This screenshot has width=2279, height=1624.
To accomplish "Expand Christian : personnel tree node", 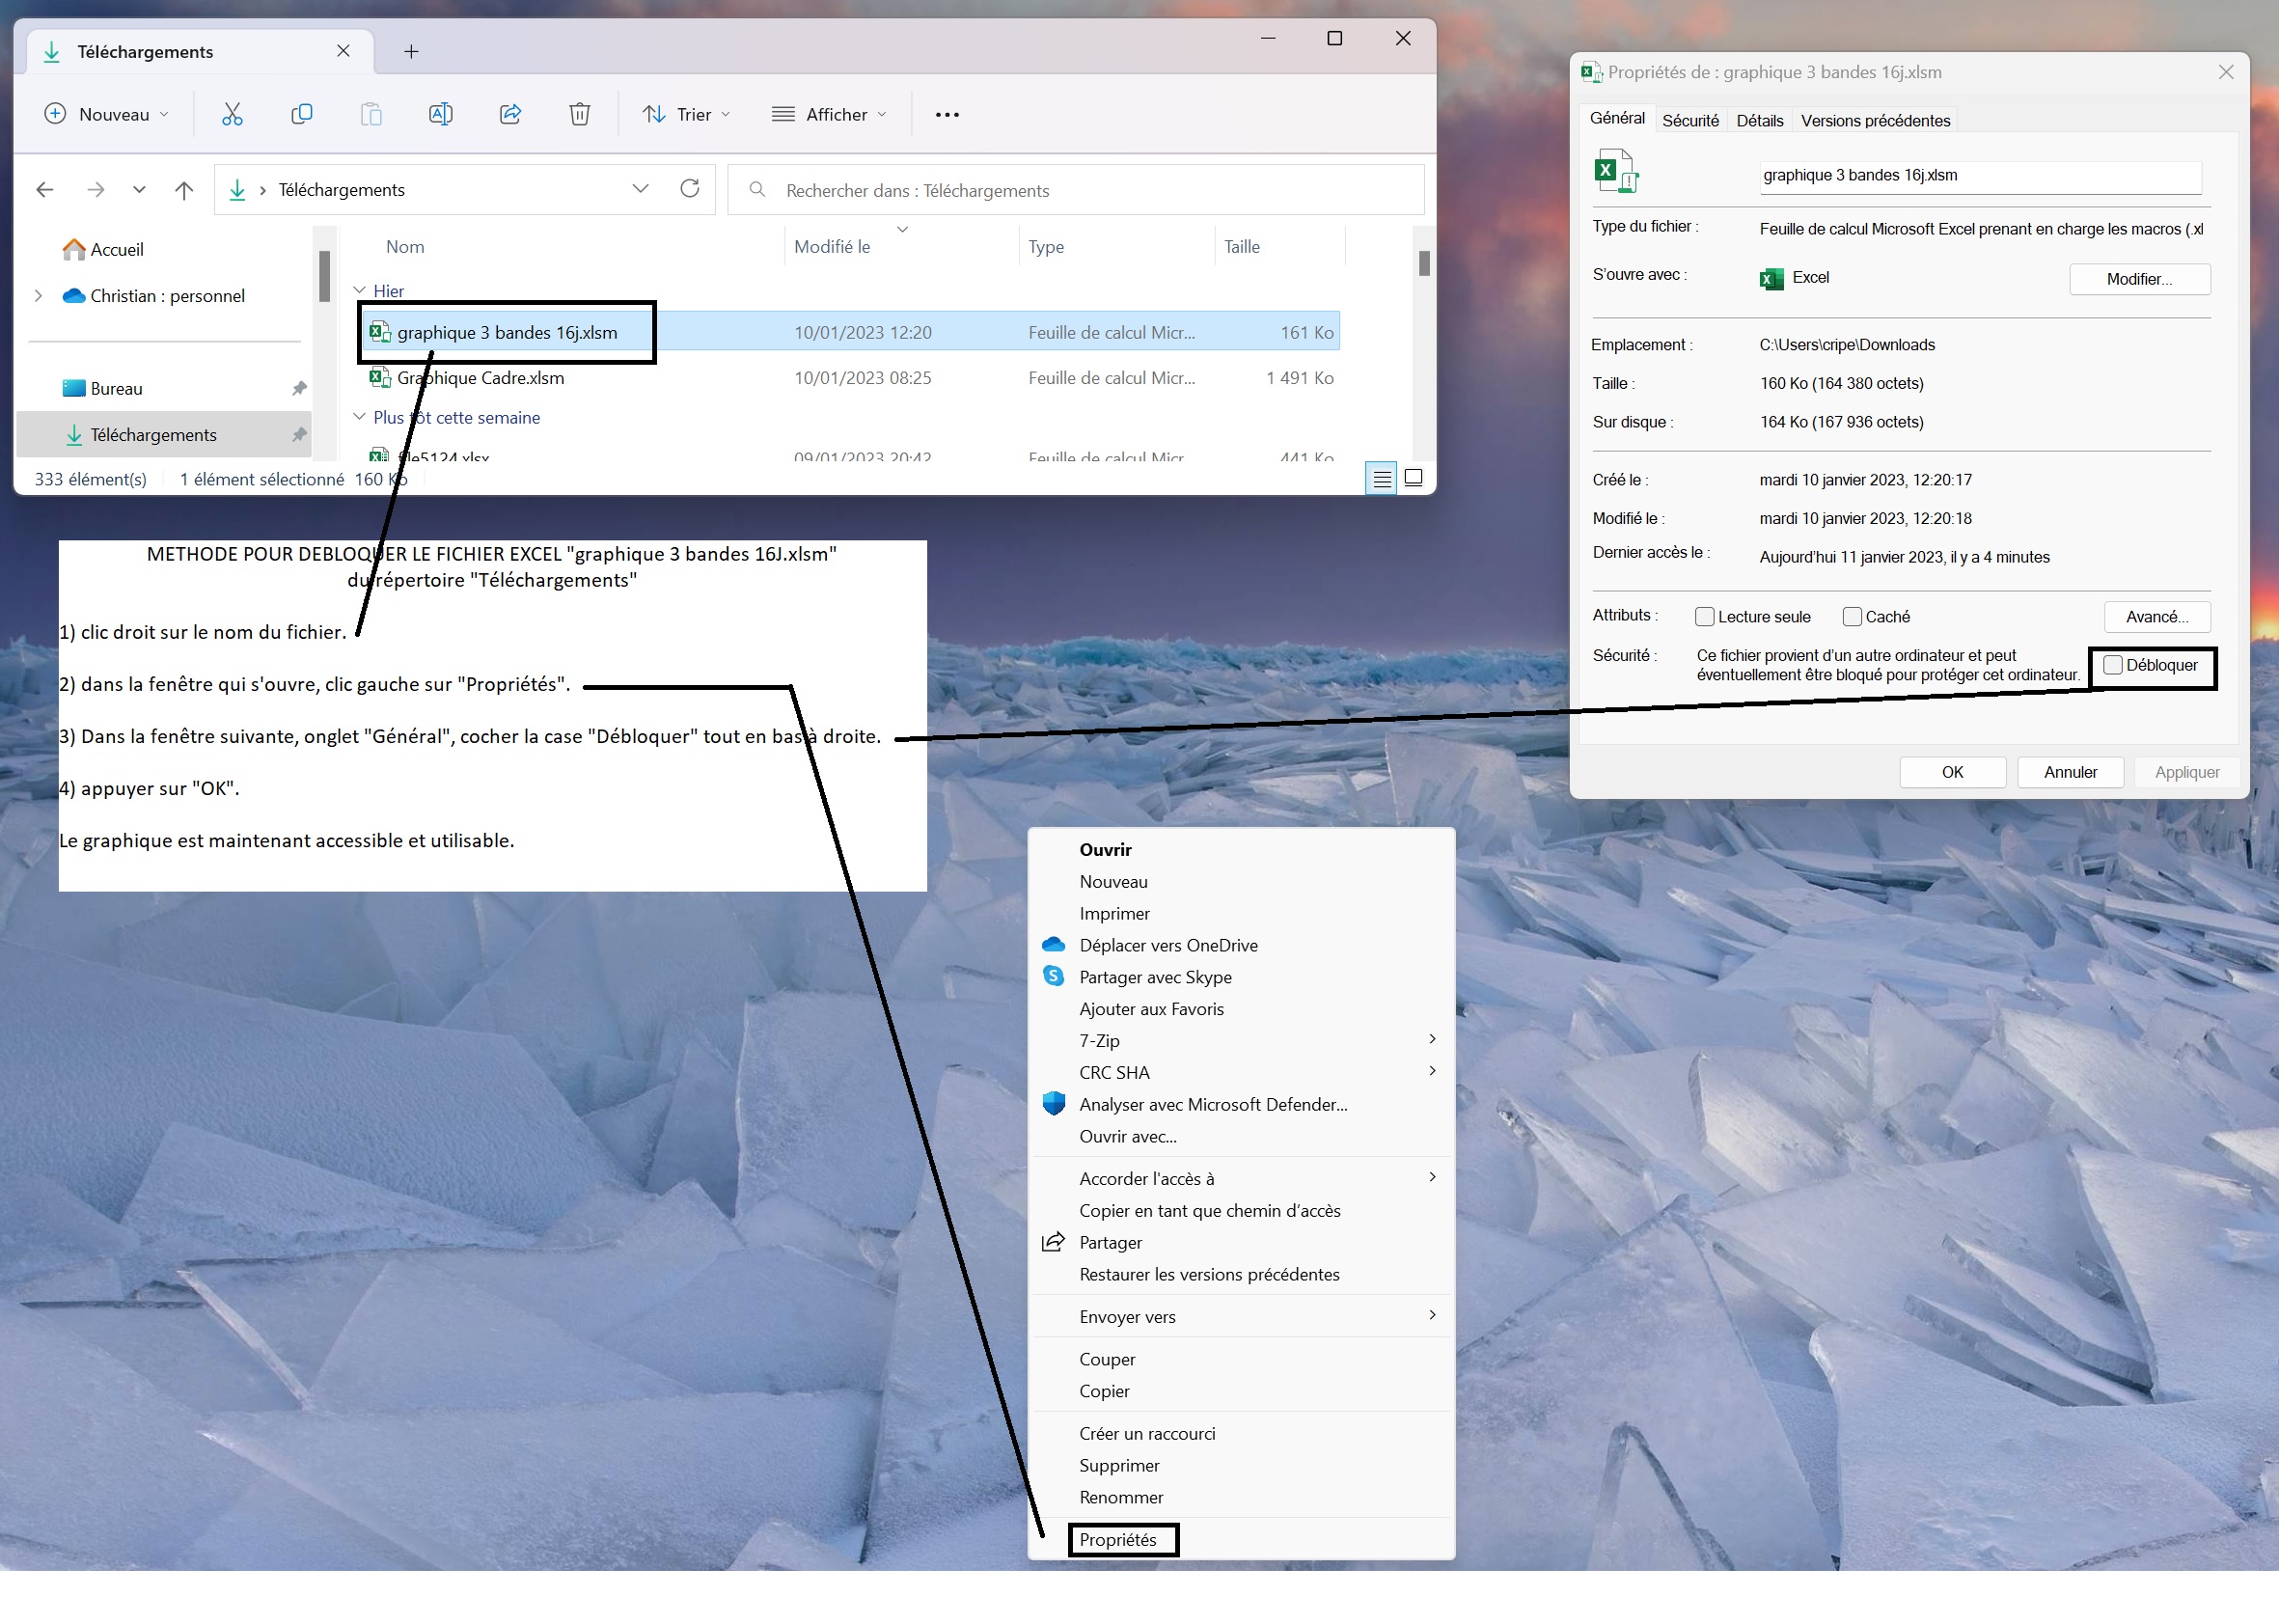I will pos(38,295).
